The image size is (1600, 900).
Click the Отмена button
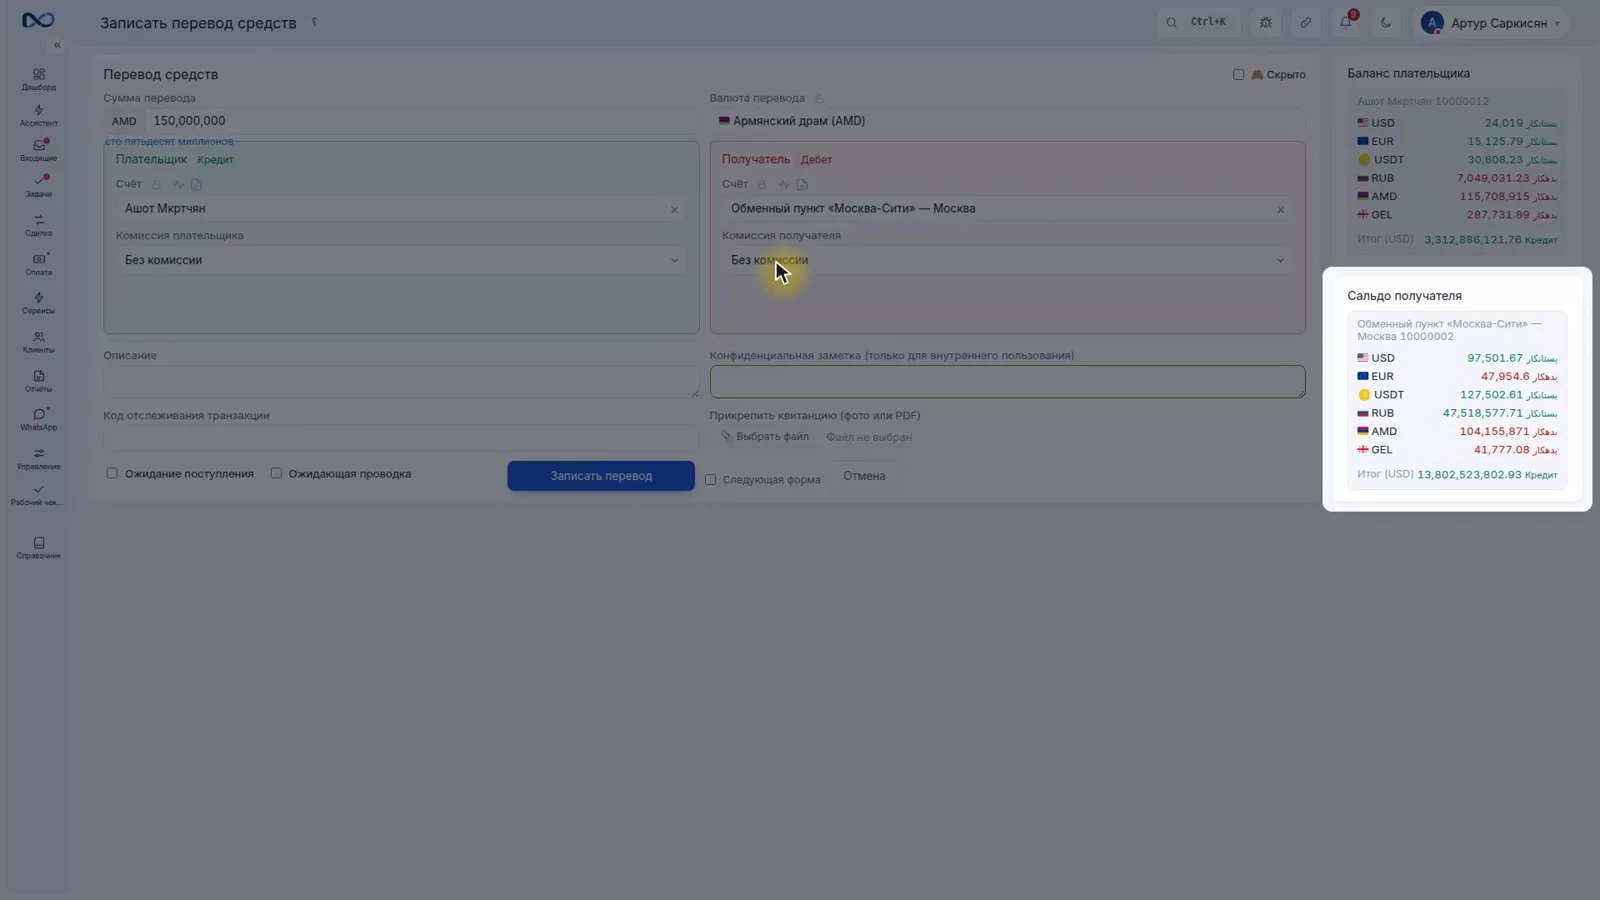[864, 476]
